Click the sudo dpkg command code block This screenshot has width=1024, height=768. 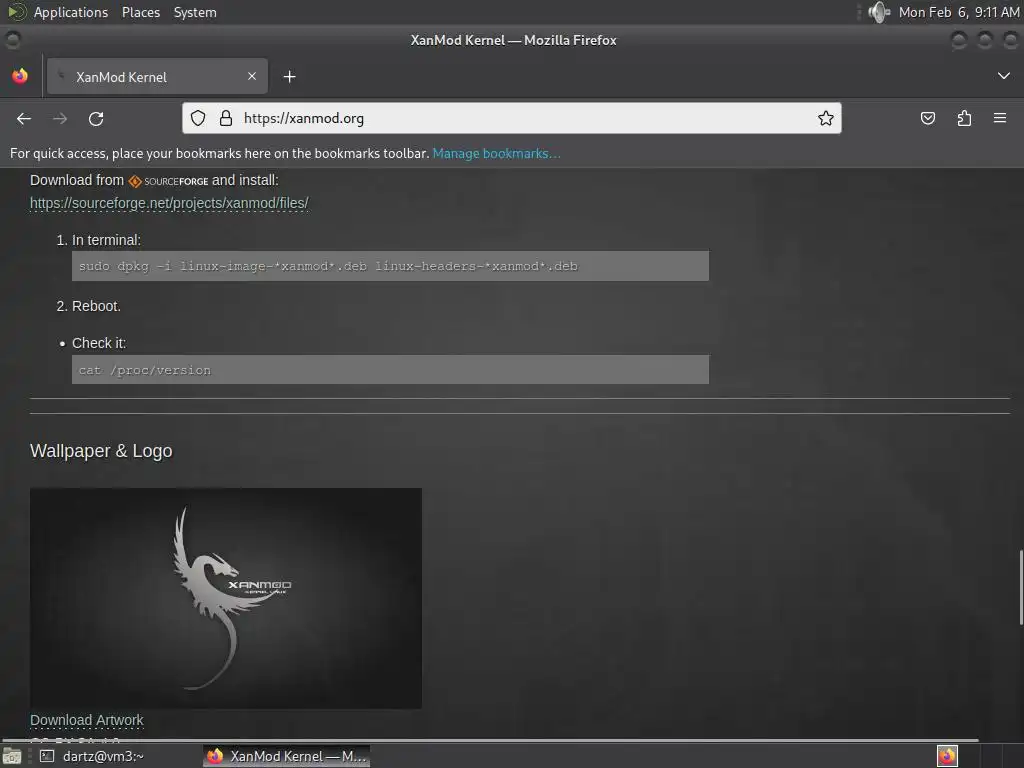point(390,266)
